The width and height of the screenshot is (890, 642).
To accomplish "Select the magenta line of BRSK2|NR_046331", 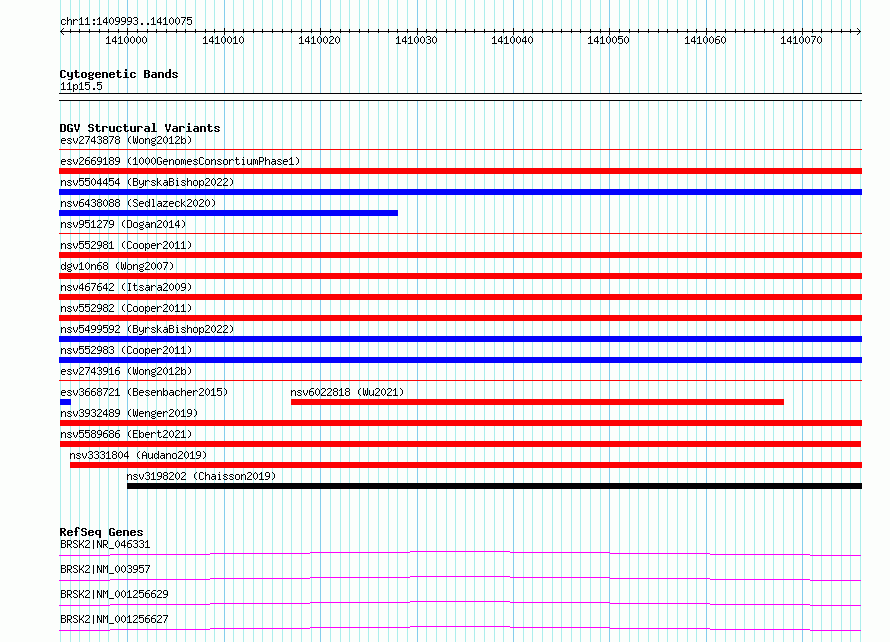I will pyautogui.click(x=460, y=553).
